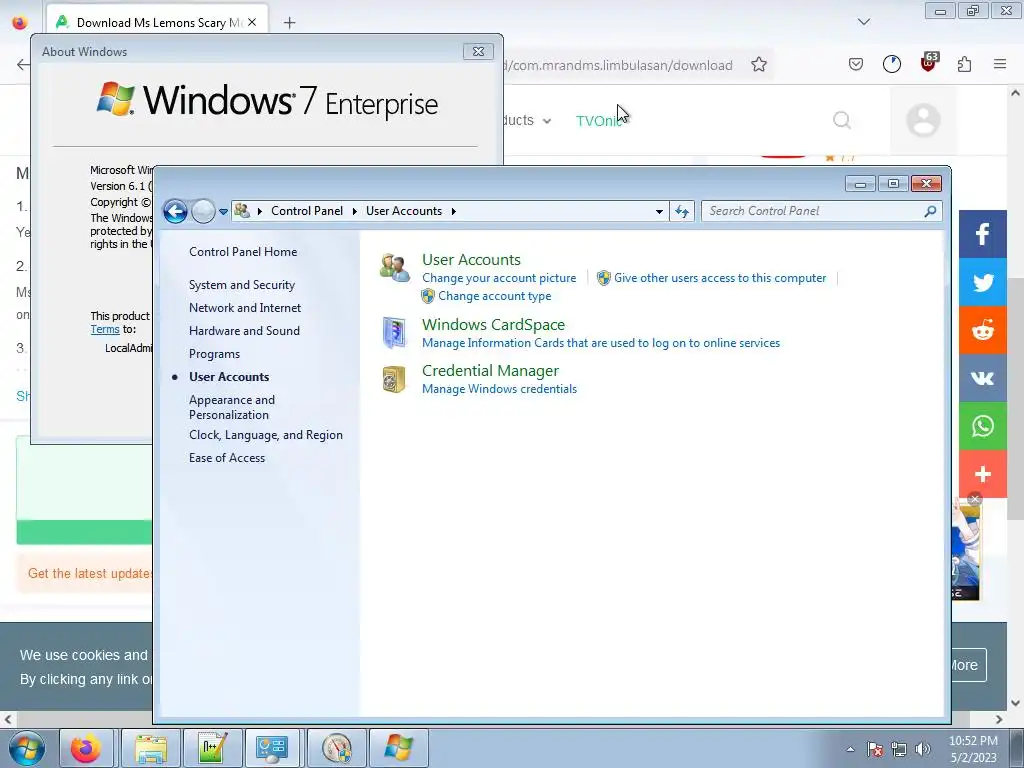The image size is (1024, 768).
Task: Click Change account type link
Action: click(x=494, y=296)
